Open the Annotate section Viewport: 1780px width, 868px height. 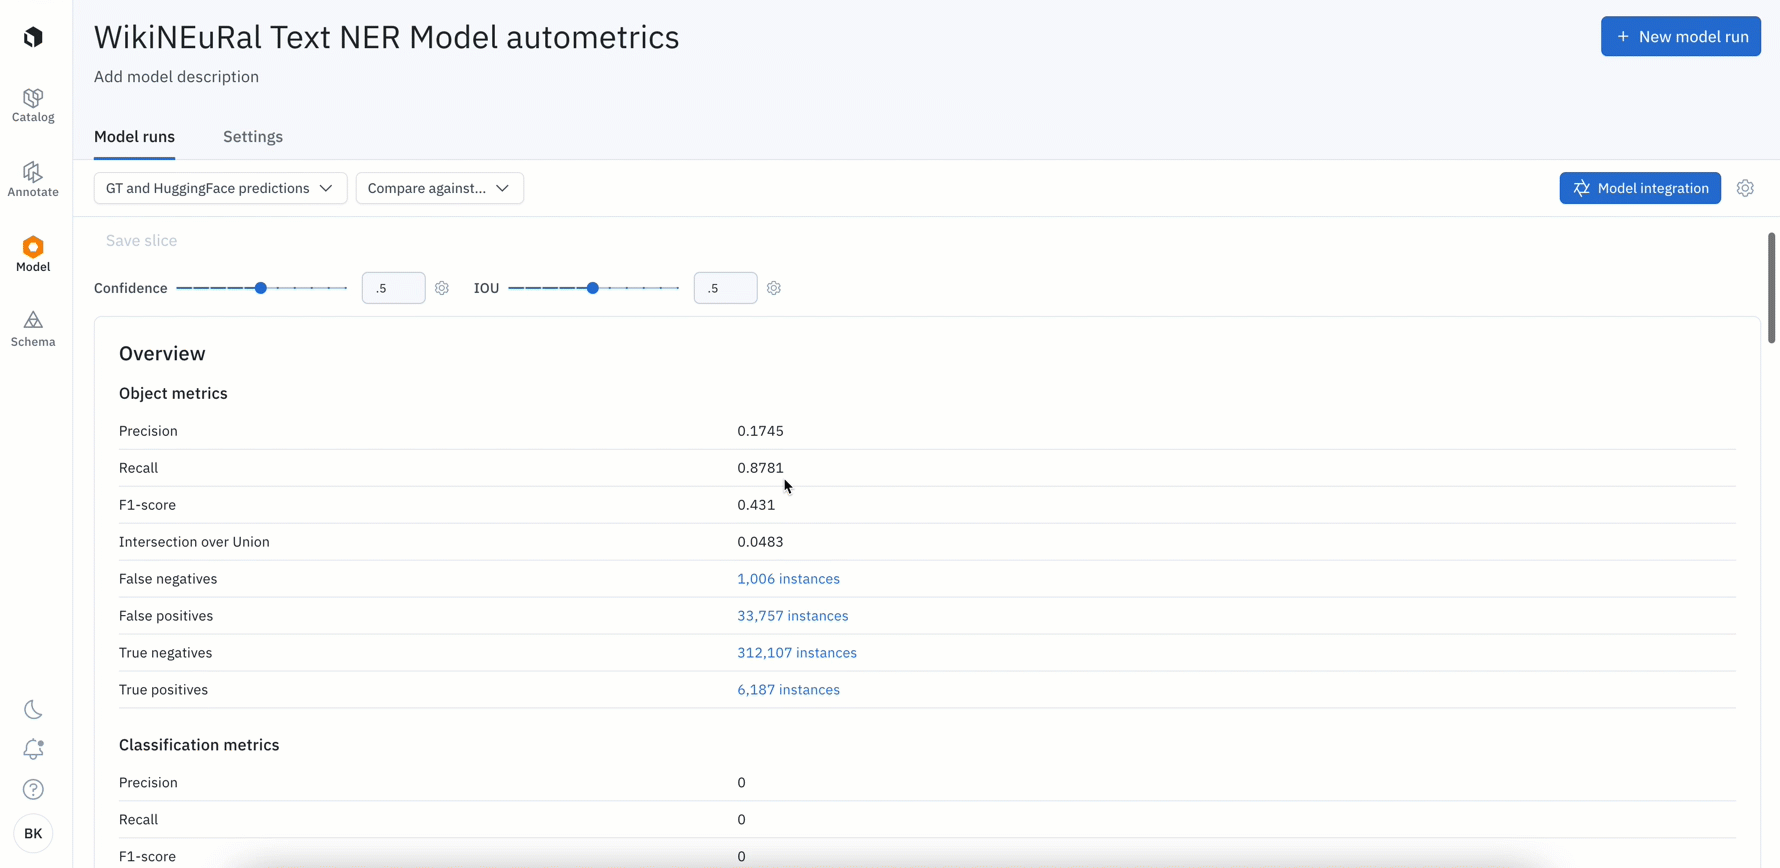point(33,180)
